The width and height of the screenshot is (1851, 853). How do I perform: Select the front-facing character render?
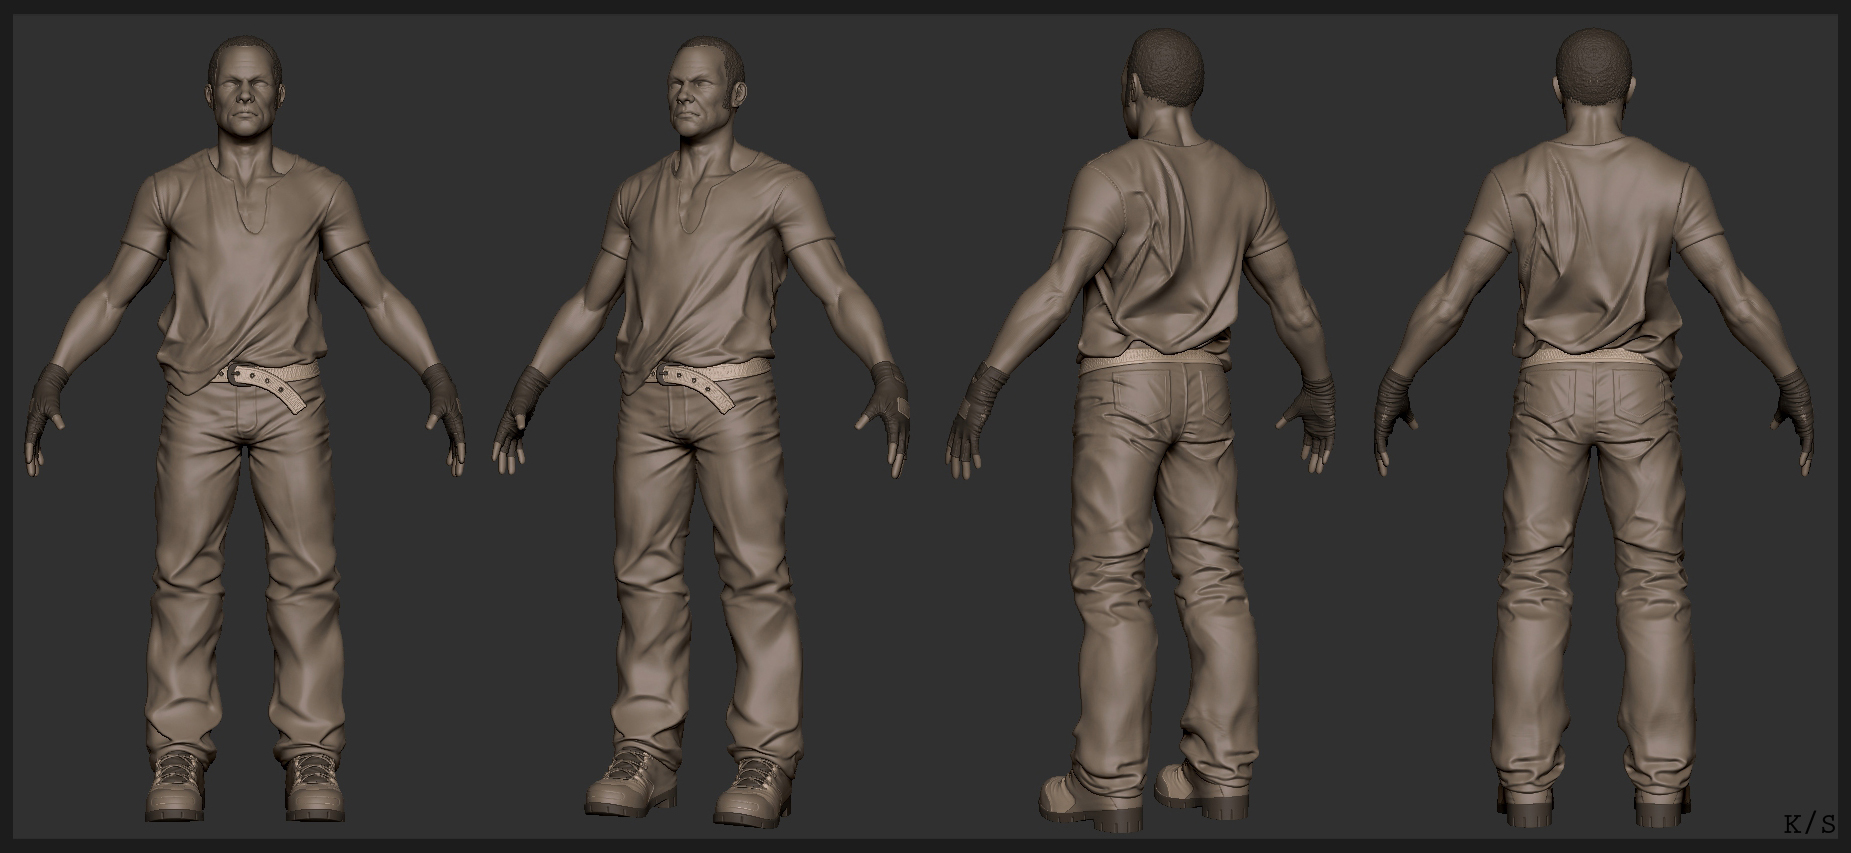point(245,430)
